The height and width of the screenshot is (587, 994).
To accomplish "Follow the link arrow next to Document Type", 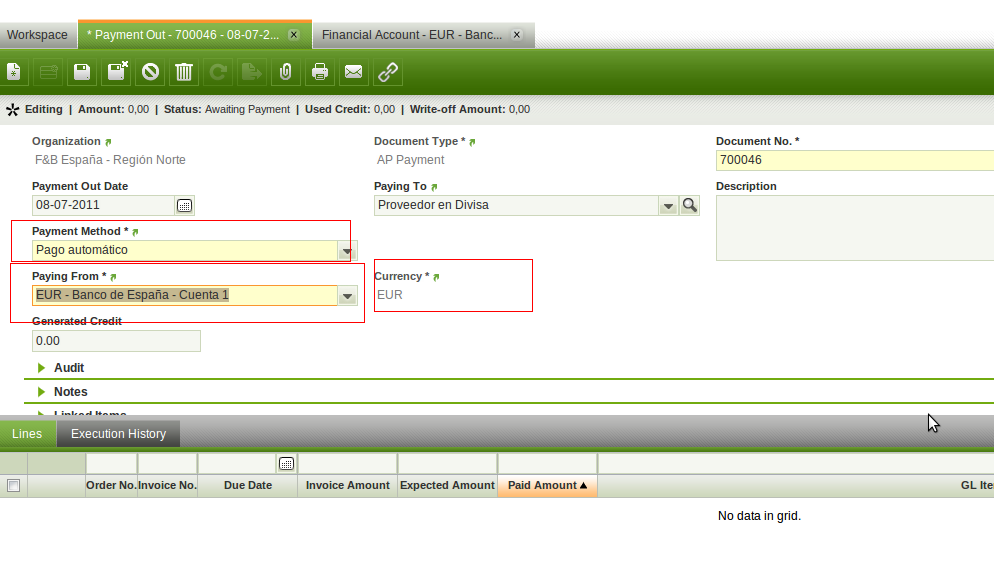I will [x=472, y=142].
